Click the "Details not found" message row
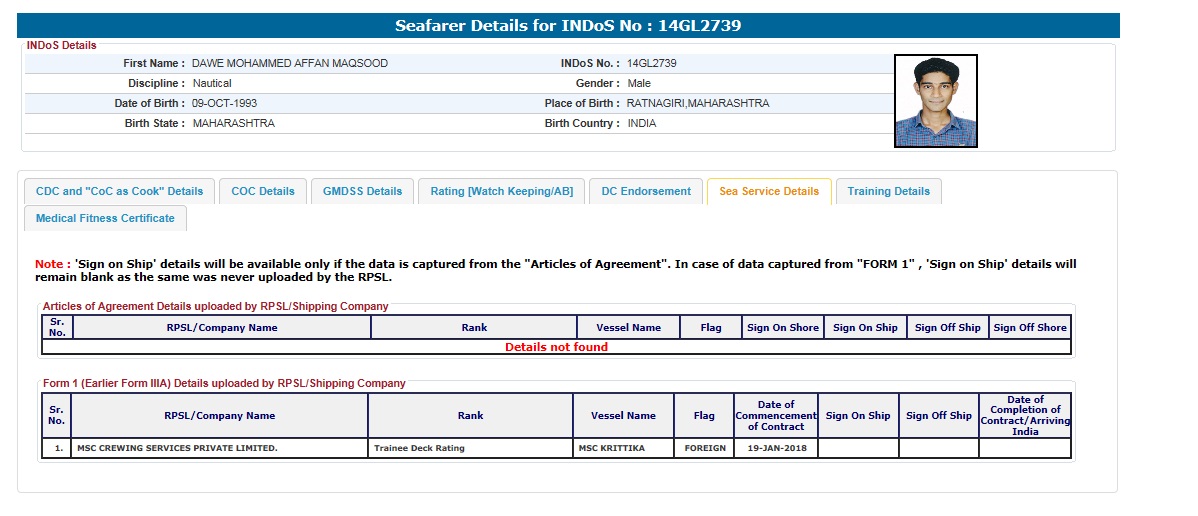 coord(556,347)
